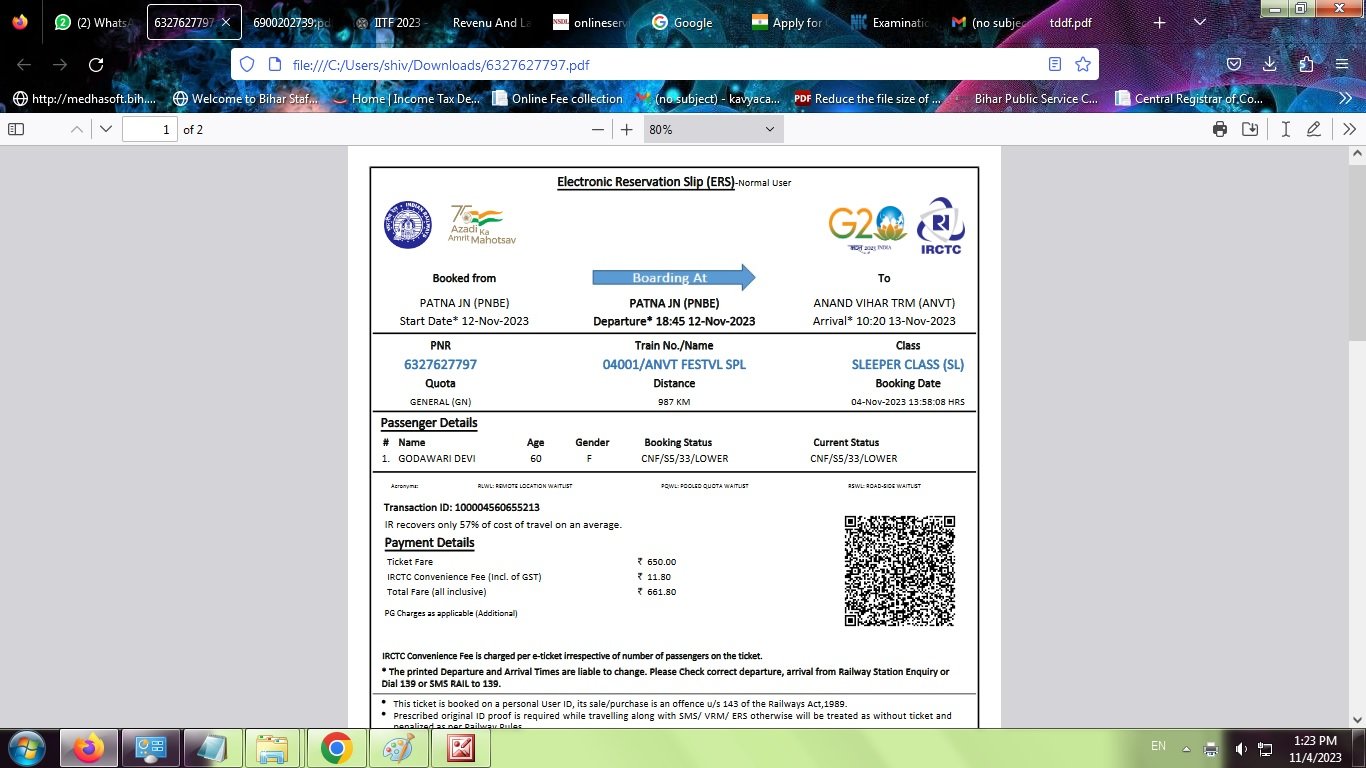Show more bookmarks toolbar items
The image size is (1366, 768).
(x=1345, y=98)
